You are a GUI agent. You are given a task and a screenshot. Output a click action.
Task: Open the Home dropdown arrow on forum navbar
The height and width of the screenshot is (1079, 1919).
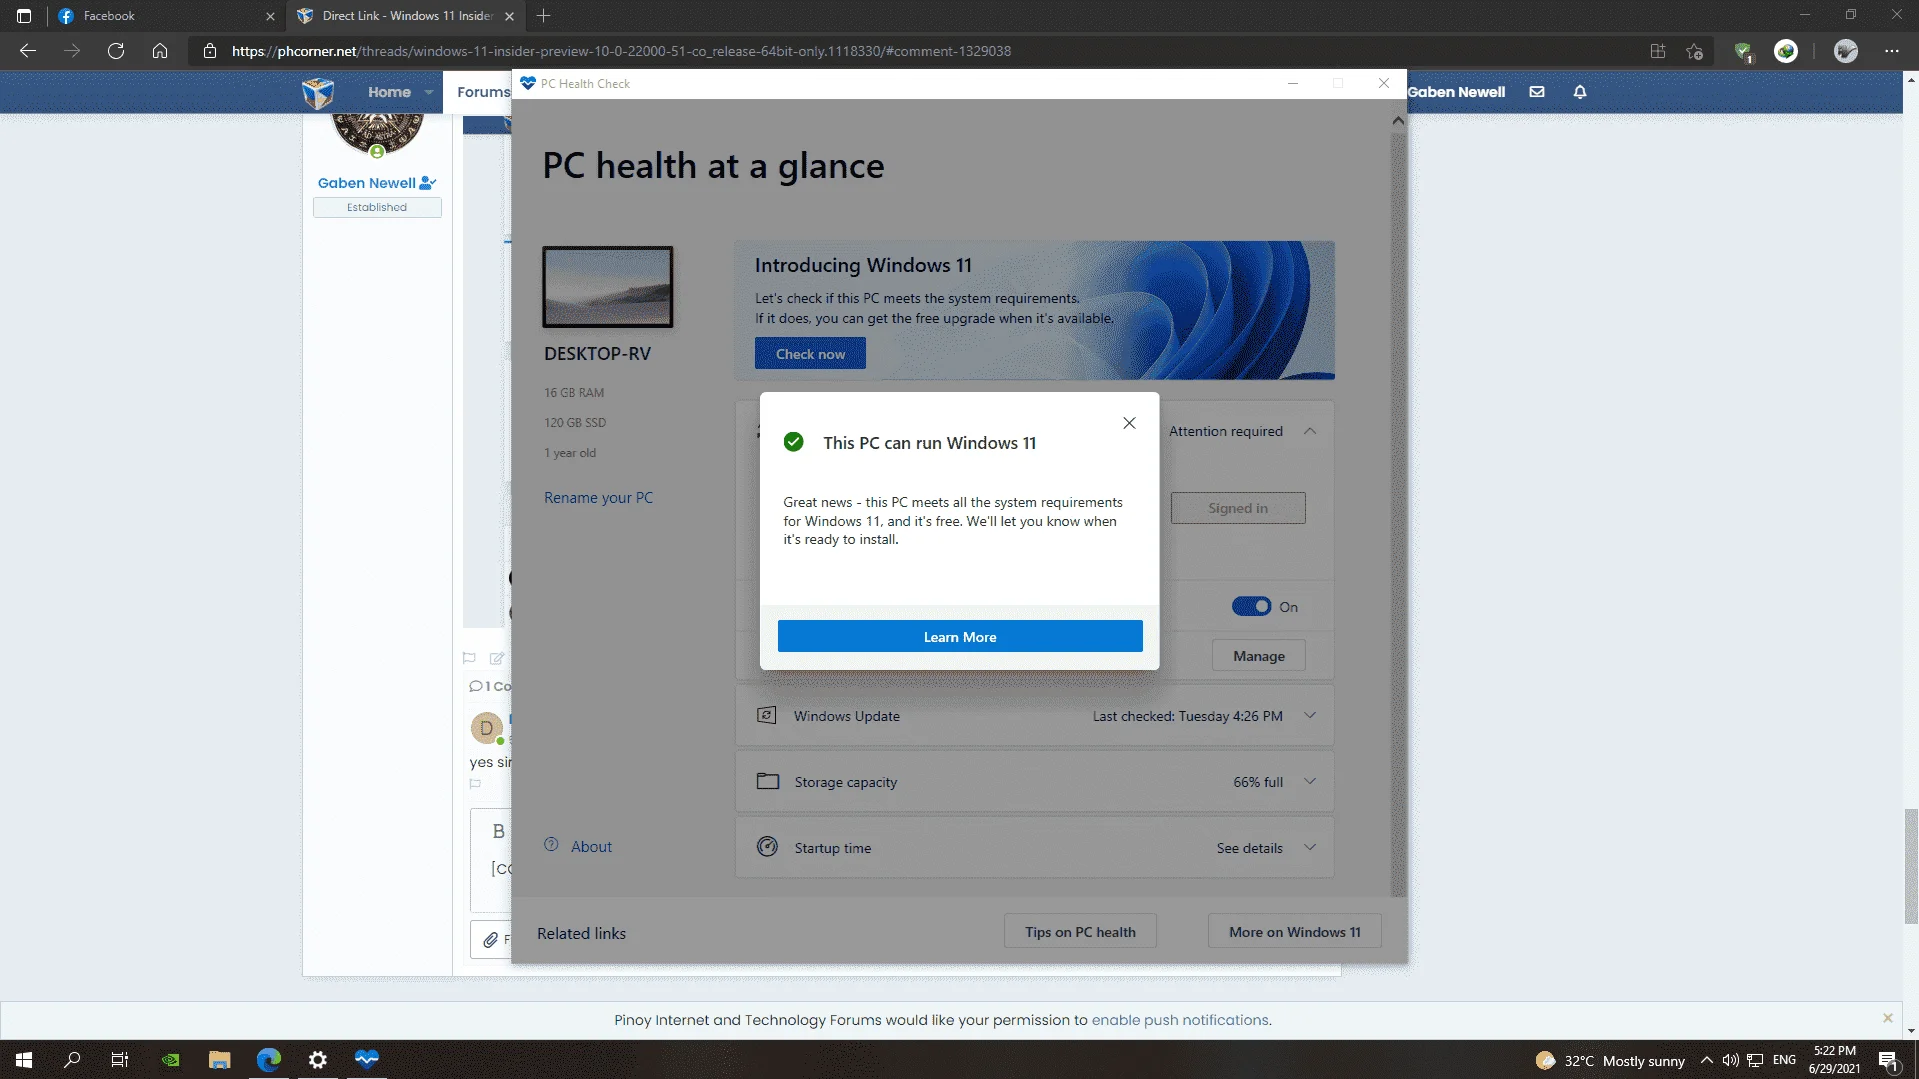pyautogui.click(x=429, y=92)
